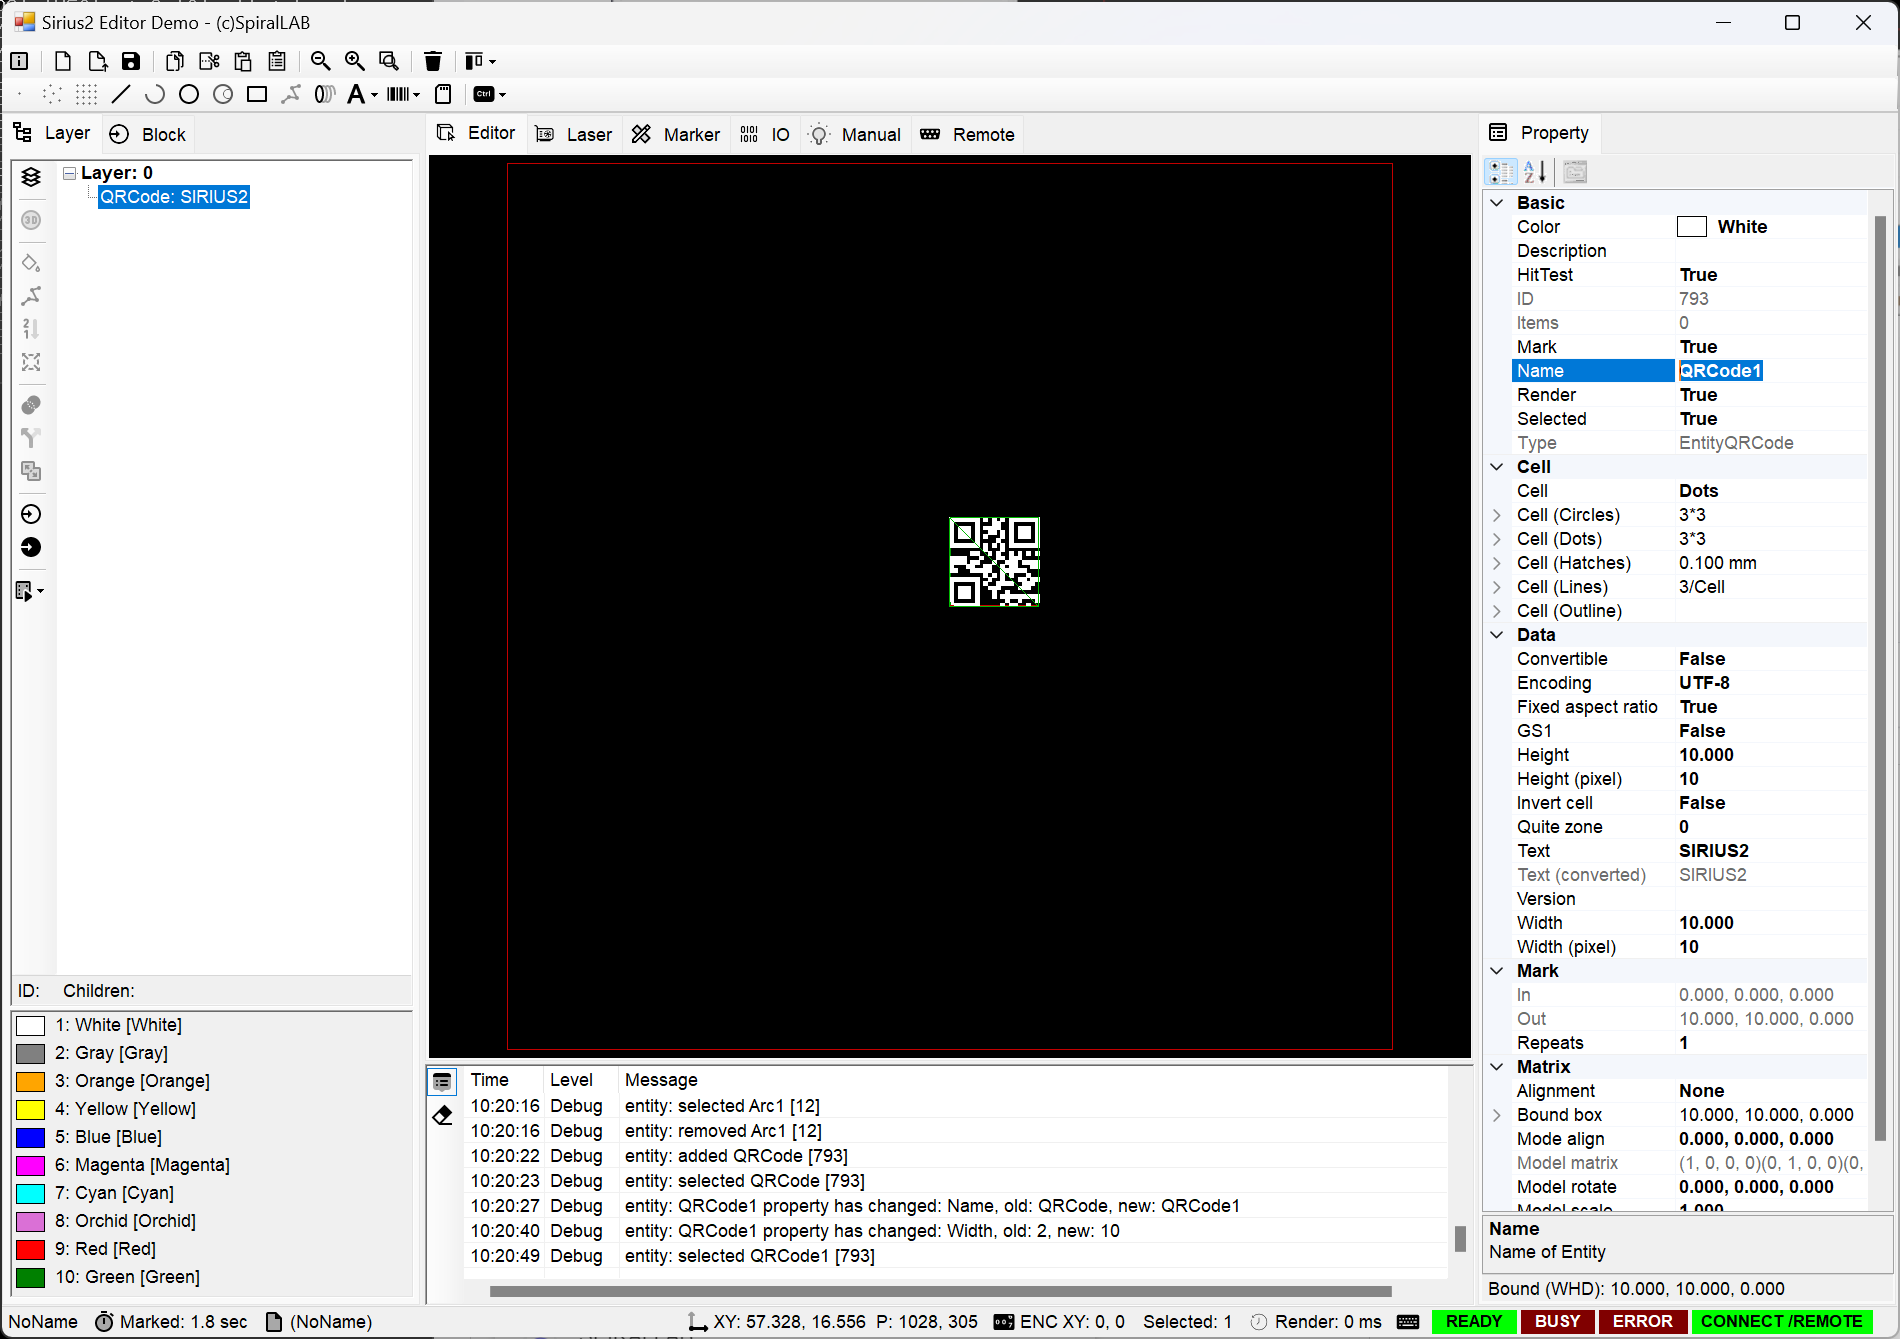Expand the Bound box property
Screen dimensions: 1900x1339
point(1497,1115)
